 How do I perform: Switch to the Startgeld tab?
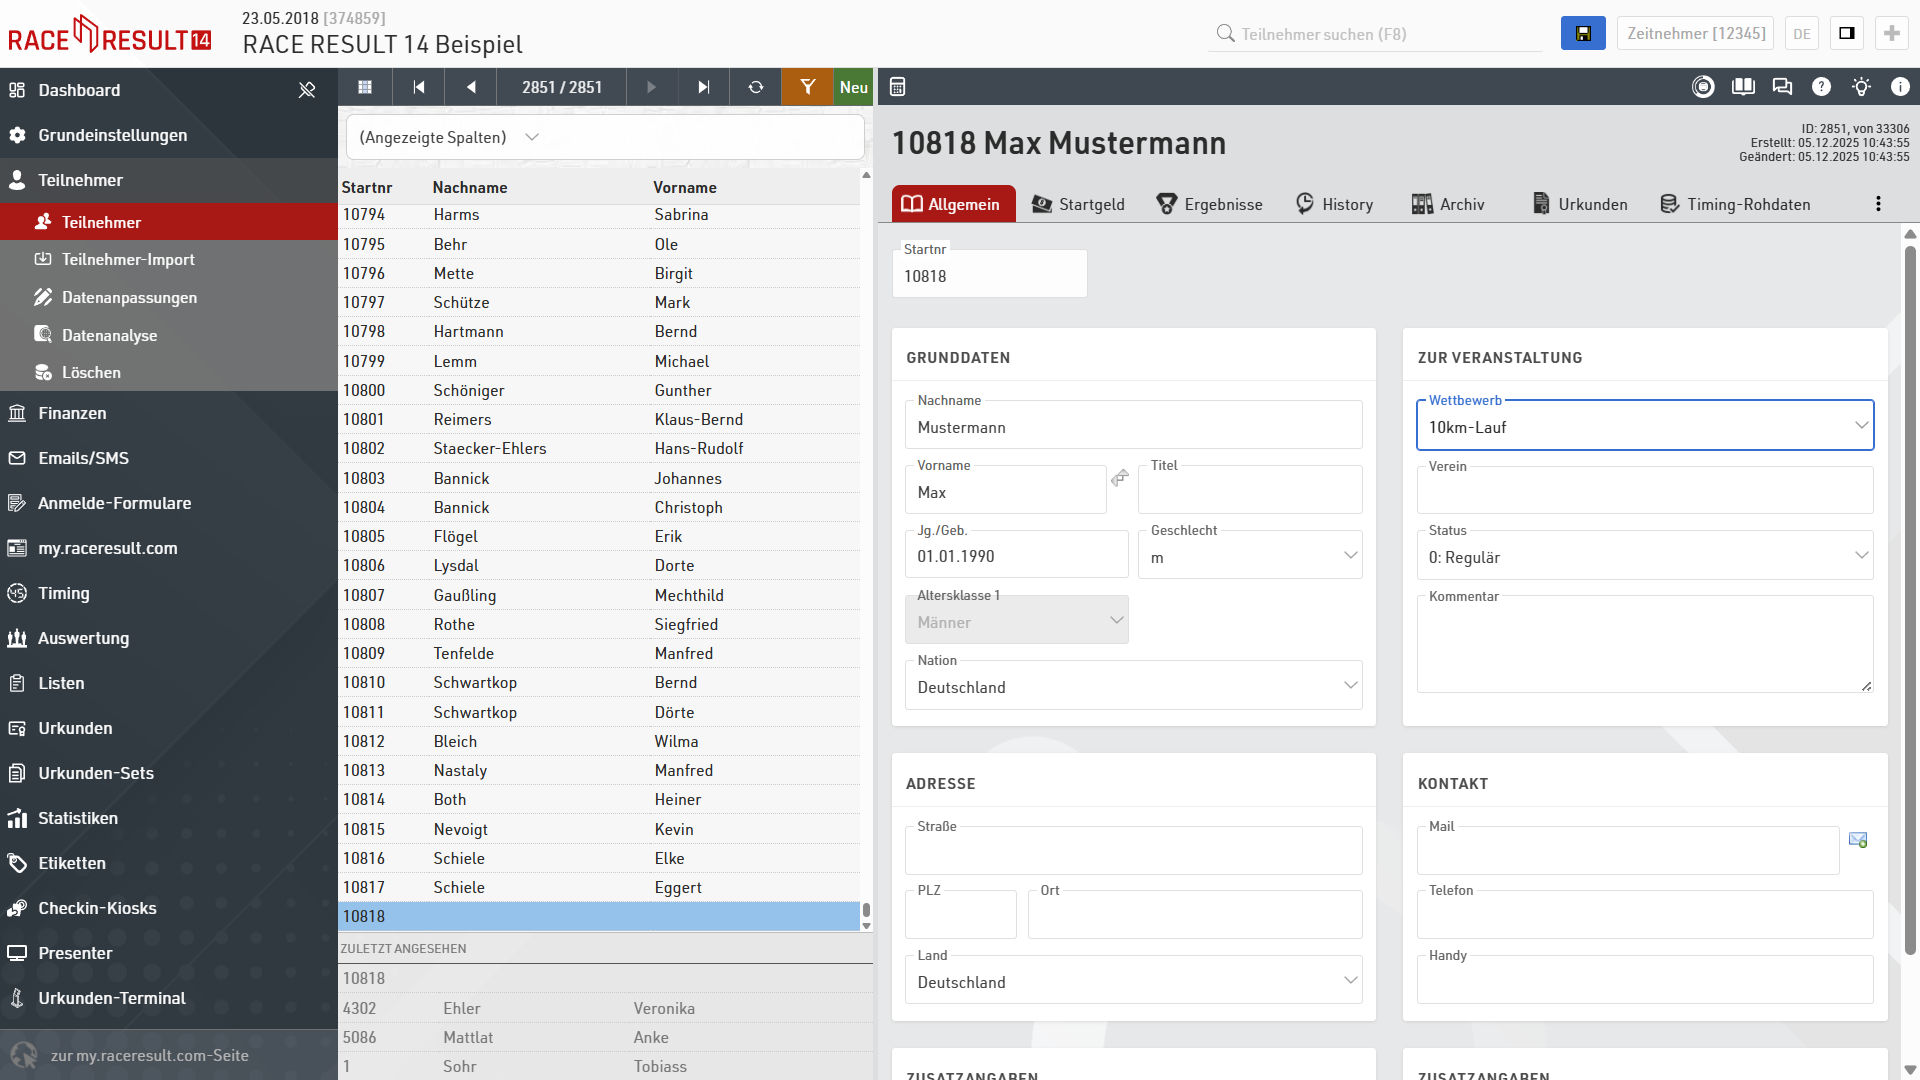[1078, 204]
